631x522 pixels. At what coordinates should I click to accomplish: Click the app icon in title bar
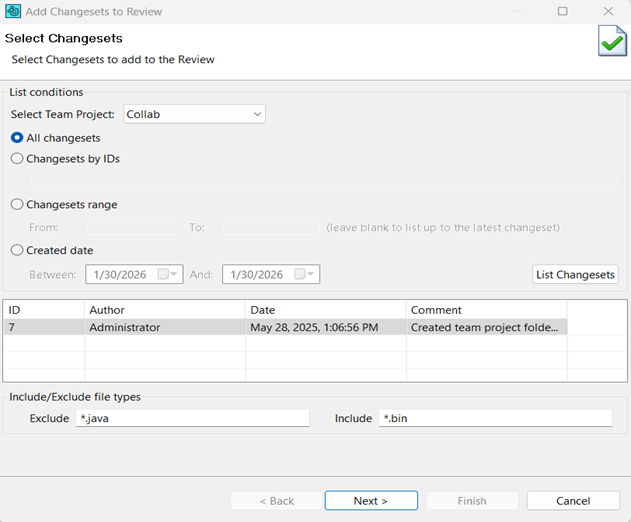(x=13, y=11)
